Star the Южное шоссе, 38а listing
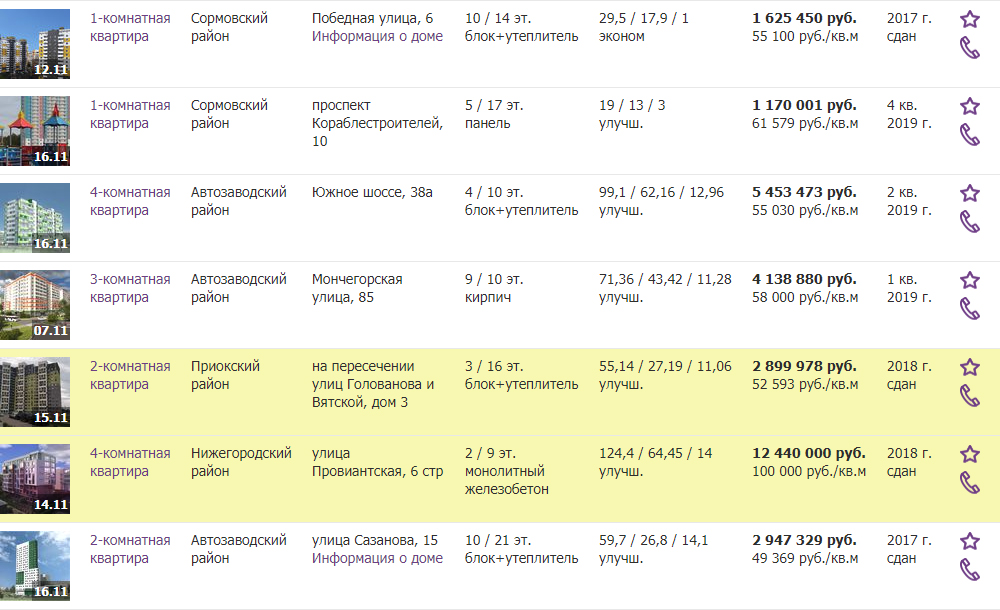 969,193
